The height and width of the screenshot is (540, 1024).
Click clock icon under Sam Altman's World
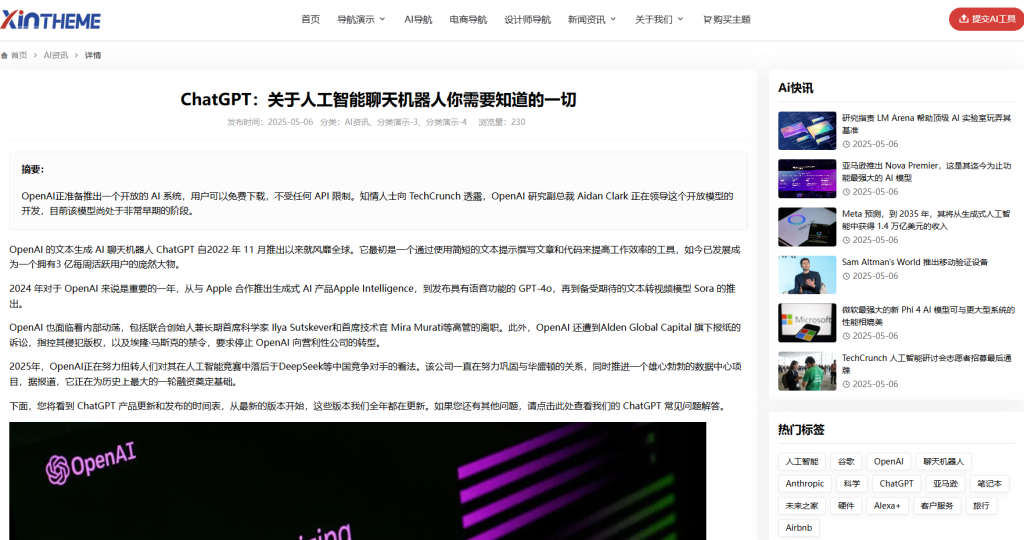[846, 276]
